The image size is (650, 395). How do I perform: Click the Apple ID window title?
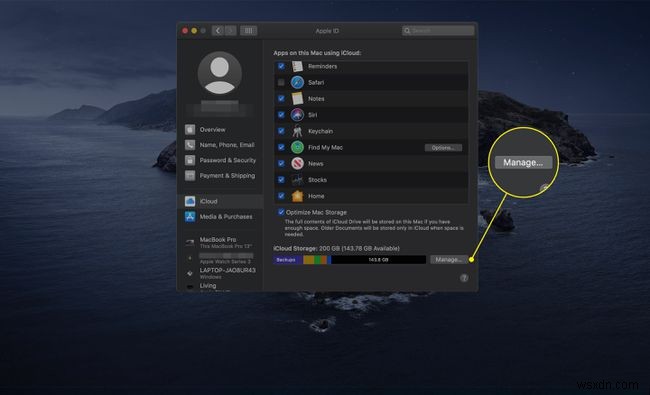click(x=327, y=31)
